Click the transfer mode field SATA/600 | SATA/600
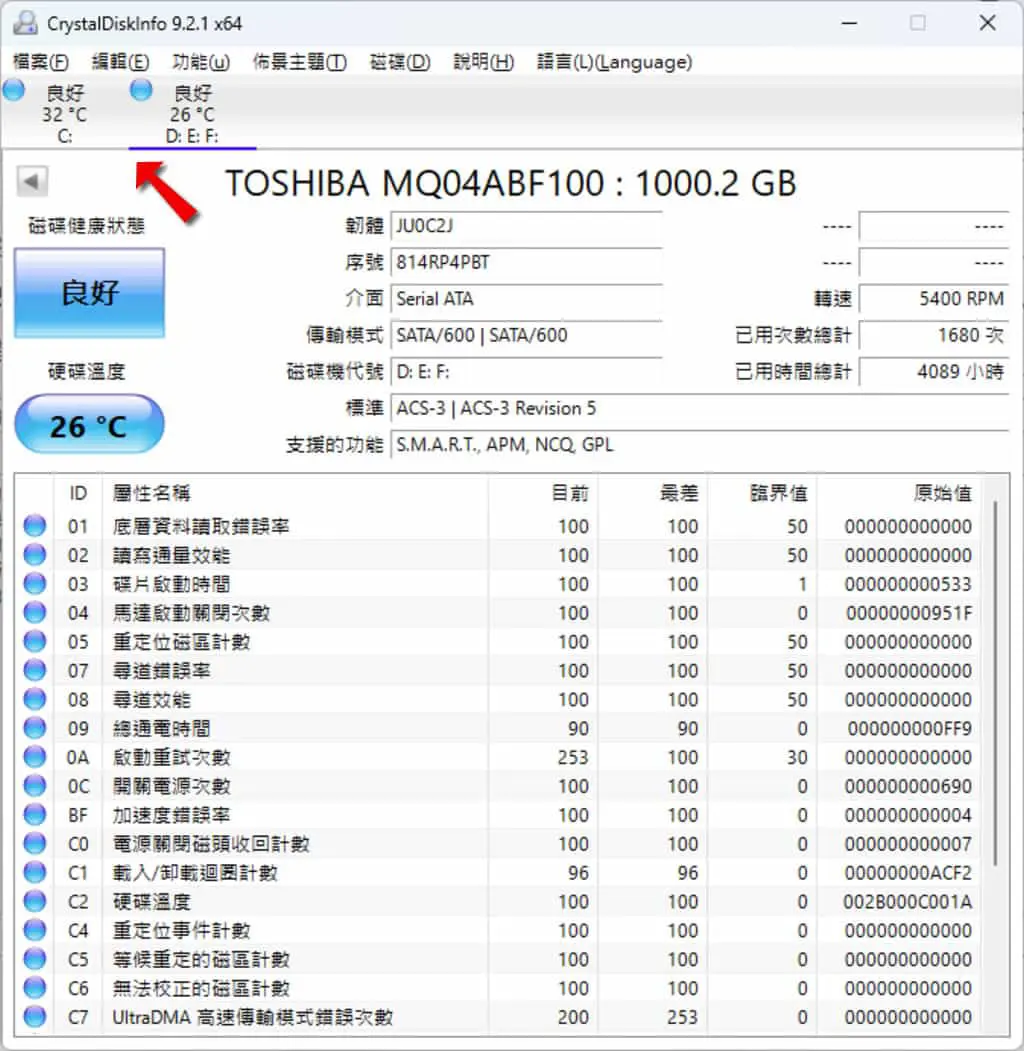The width and height of the screenshot is (1024, 1051). point(526,334)
